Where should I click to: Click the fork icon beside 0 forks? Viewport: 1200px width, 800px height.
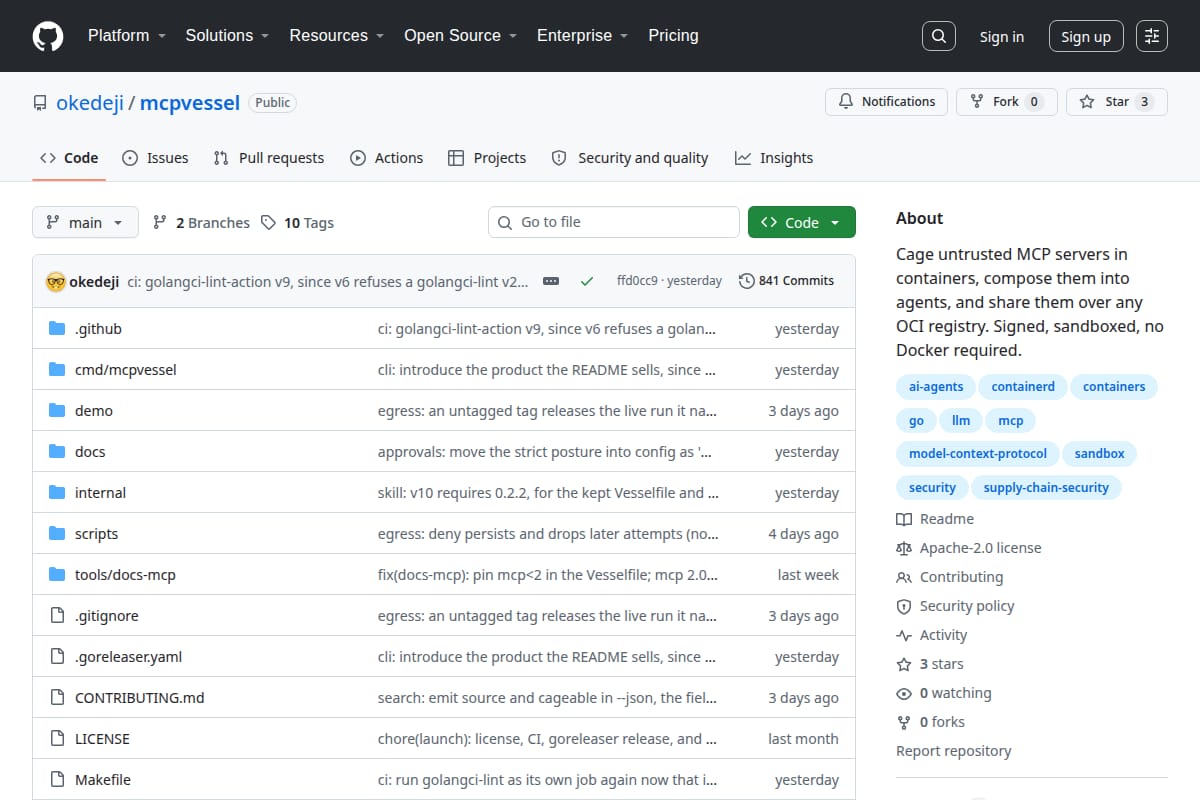click(904, 722)
